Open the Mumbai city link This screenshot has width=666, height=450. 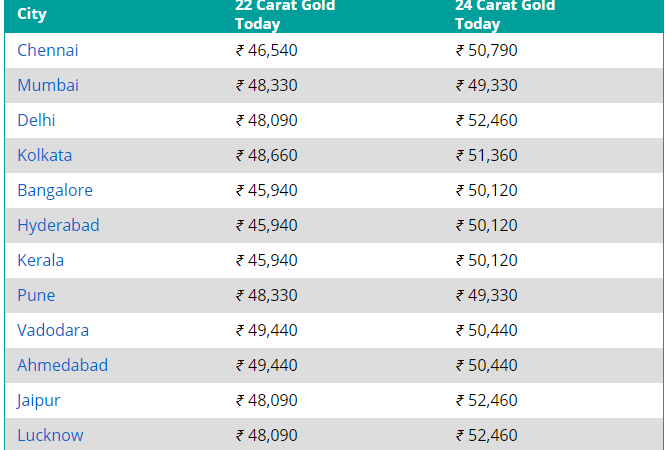coord(47,85)
